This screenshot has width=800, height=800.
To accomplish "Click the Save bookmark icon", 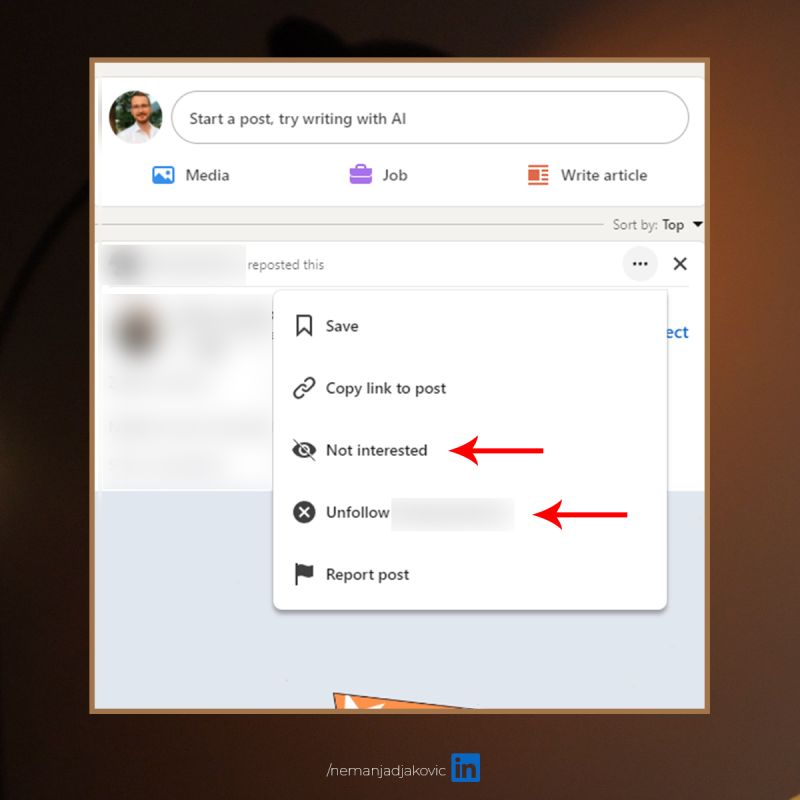I will [x=304, y=326].
